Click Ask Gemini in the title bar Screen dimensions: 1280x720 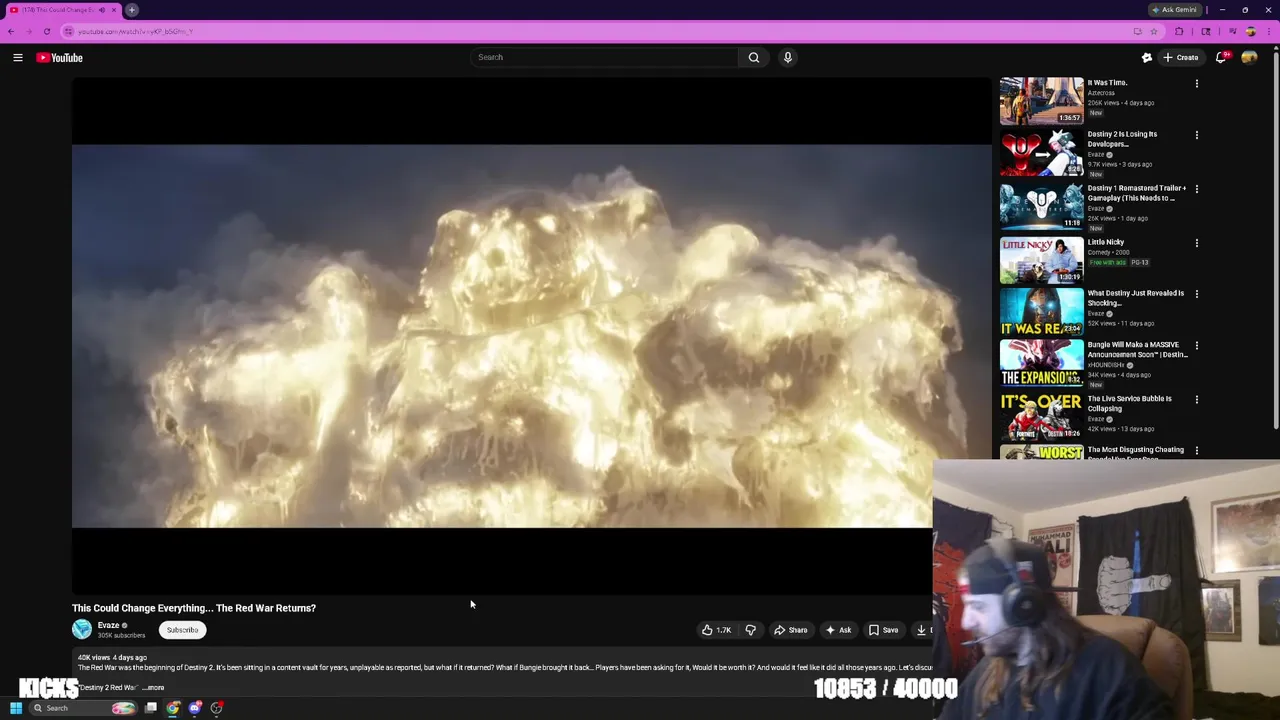(x=1175, y=10)
